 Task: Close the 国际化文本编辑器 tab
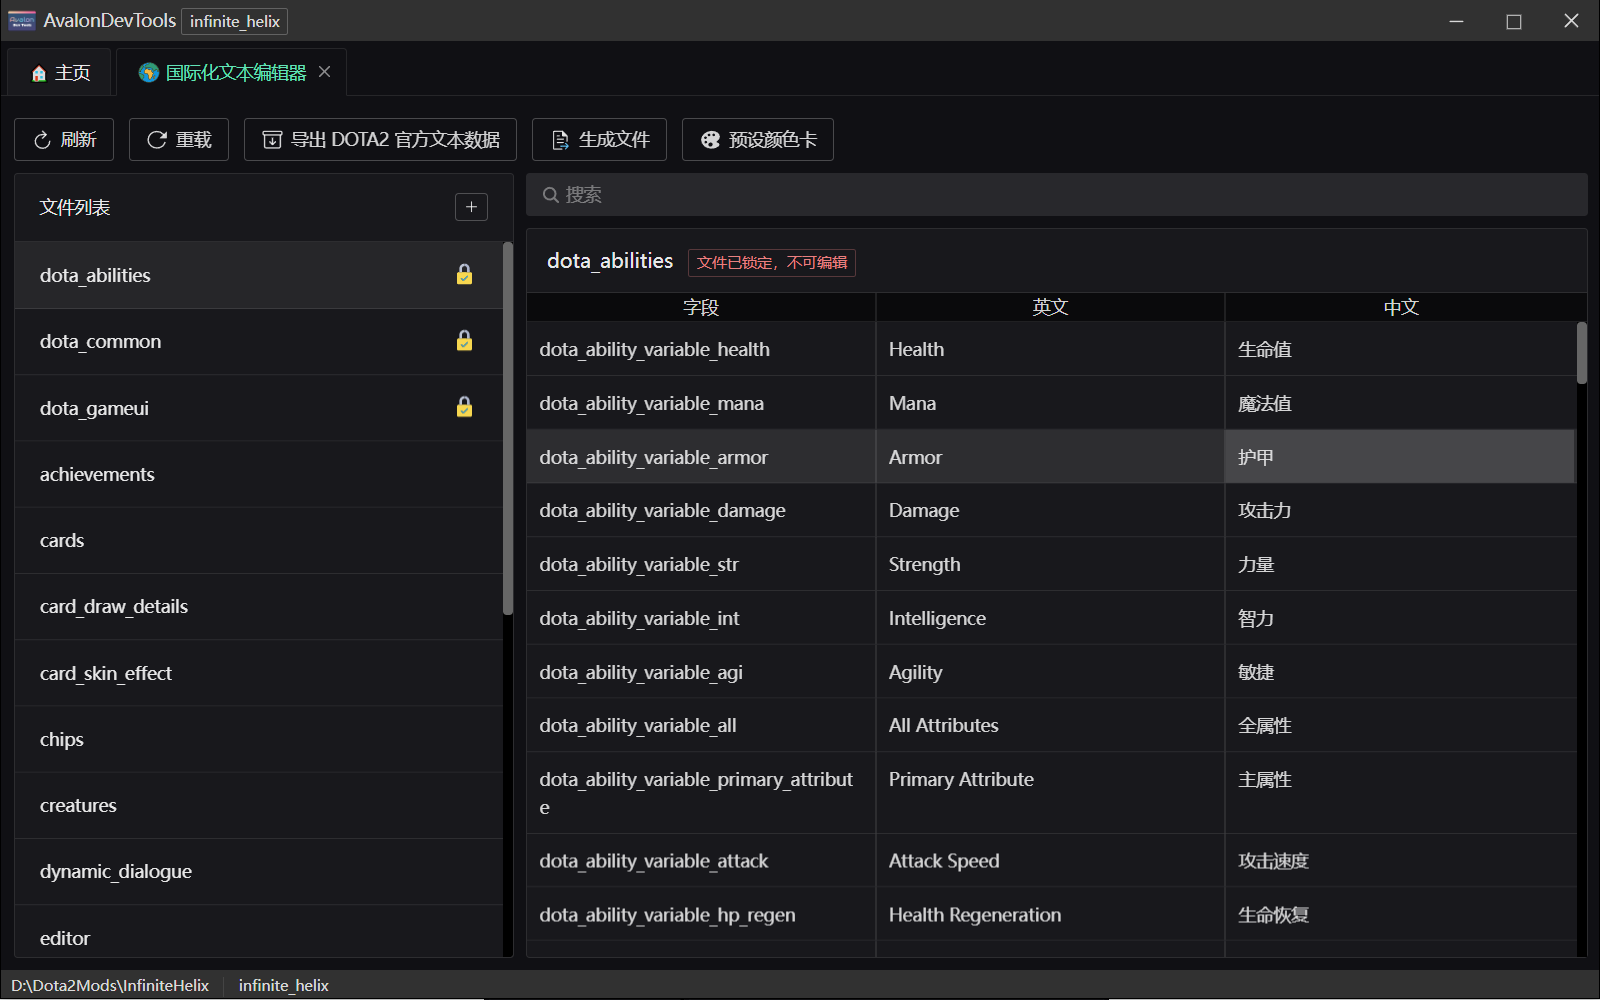(x=324, y=72)
